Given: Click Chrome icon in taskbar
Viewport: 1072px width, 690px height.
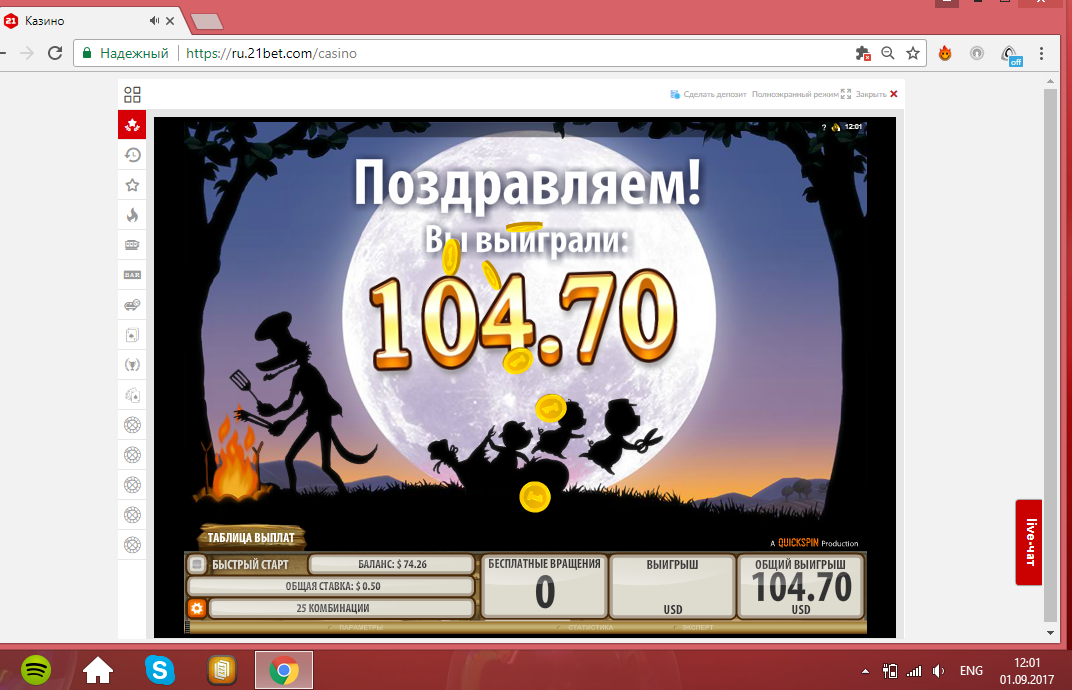Looking at the screenshot, I should pos(284,670).
